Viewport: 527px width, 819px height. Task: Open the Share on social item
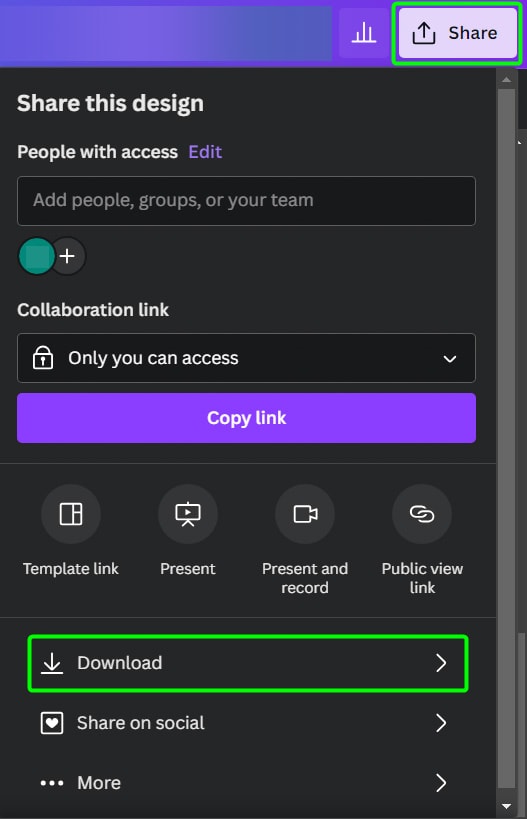click(x=248, y=723)
